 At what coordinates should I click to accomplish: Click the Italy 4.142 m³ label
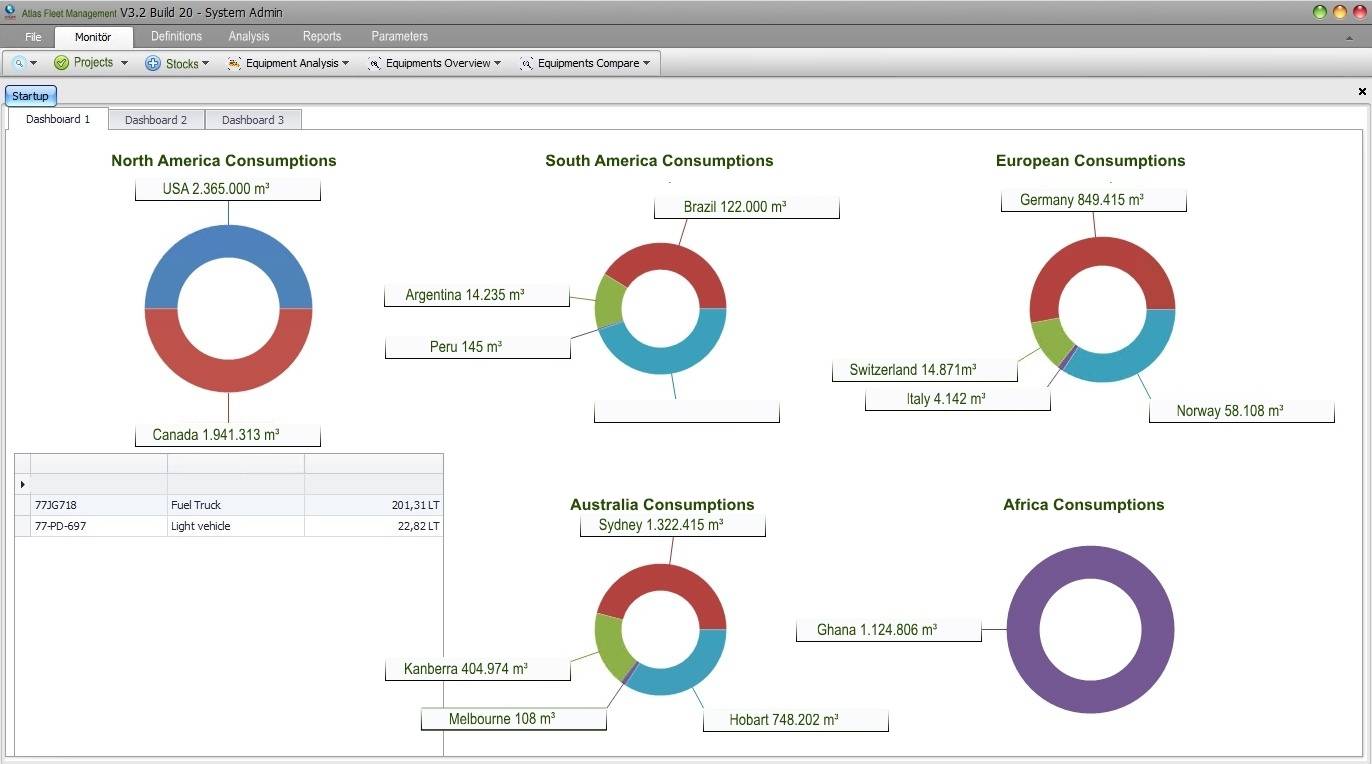(x=958, y=399)
